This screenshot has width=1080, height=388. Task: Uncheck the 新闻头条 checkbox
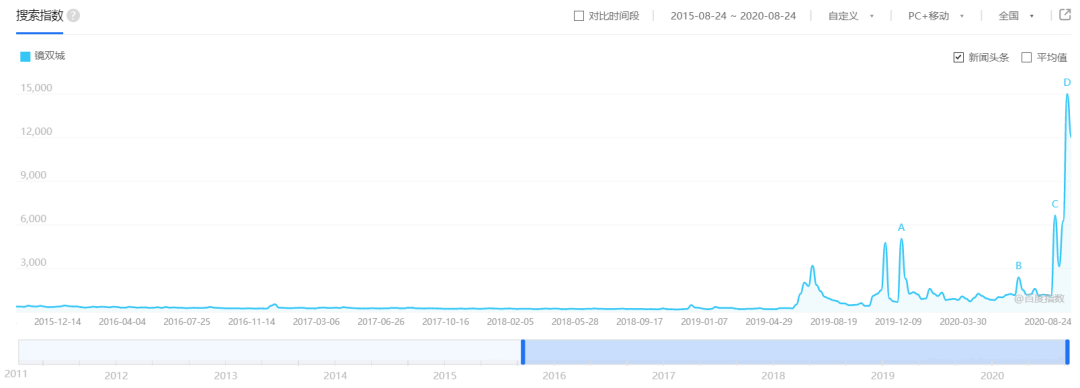tap(958, 57)
